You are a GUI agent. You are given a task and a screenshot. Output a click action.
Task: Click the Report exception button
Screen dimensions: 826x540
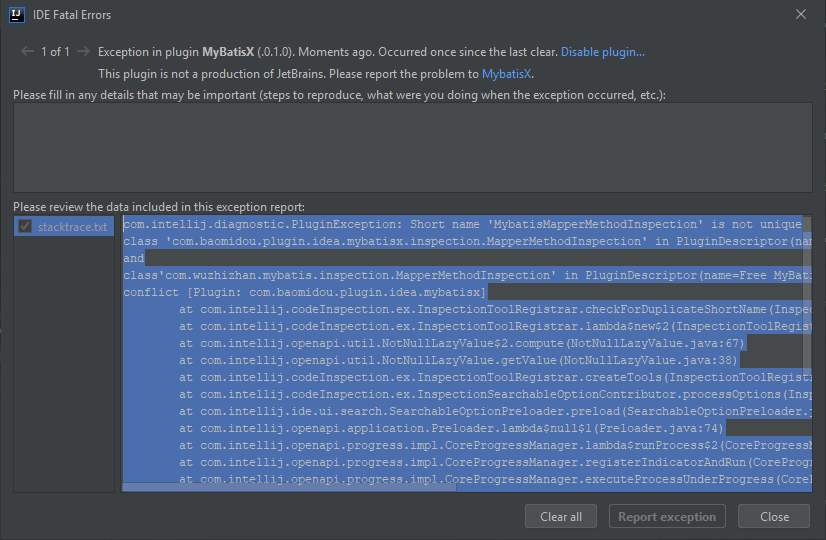(667, 516)
